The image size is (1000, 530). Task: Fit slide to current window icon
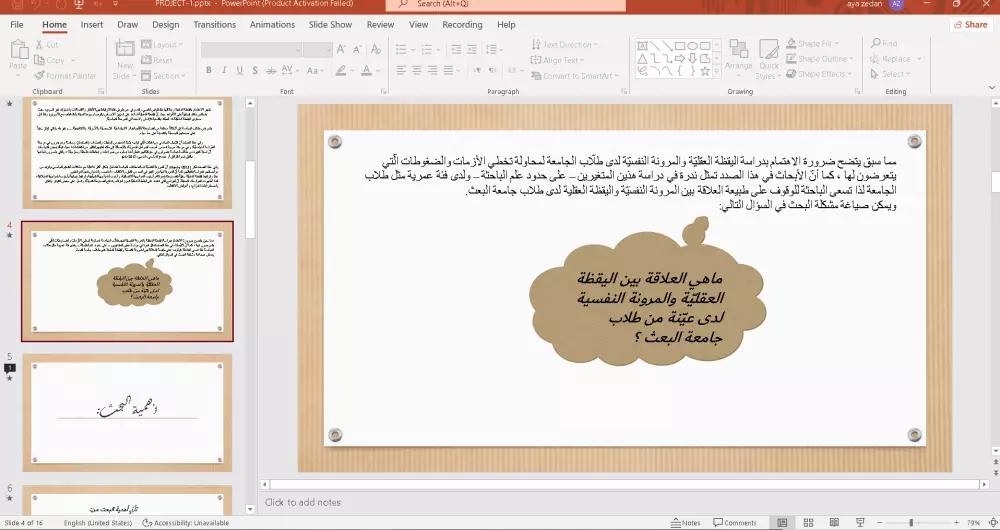992,522
